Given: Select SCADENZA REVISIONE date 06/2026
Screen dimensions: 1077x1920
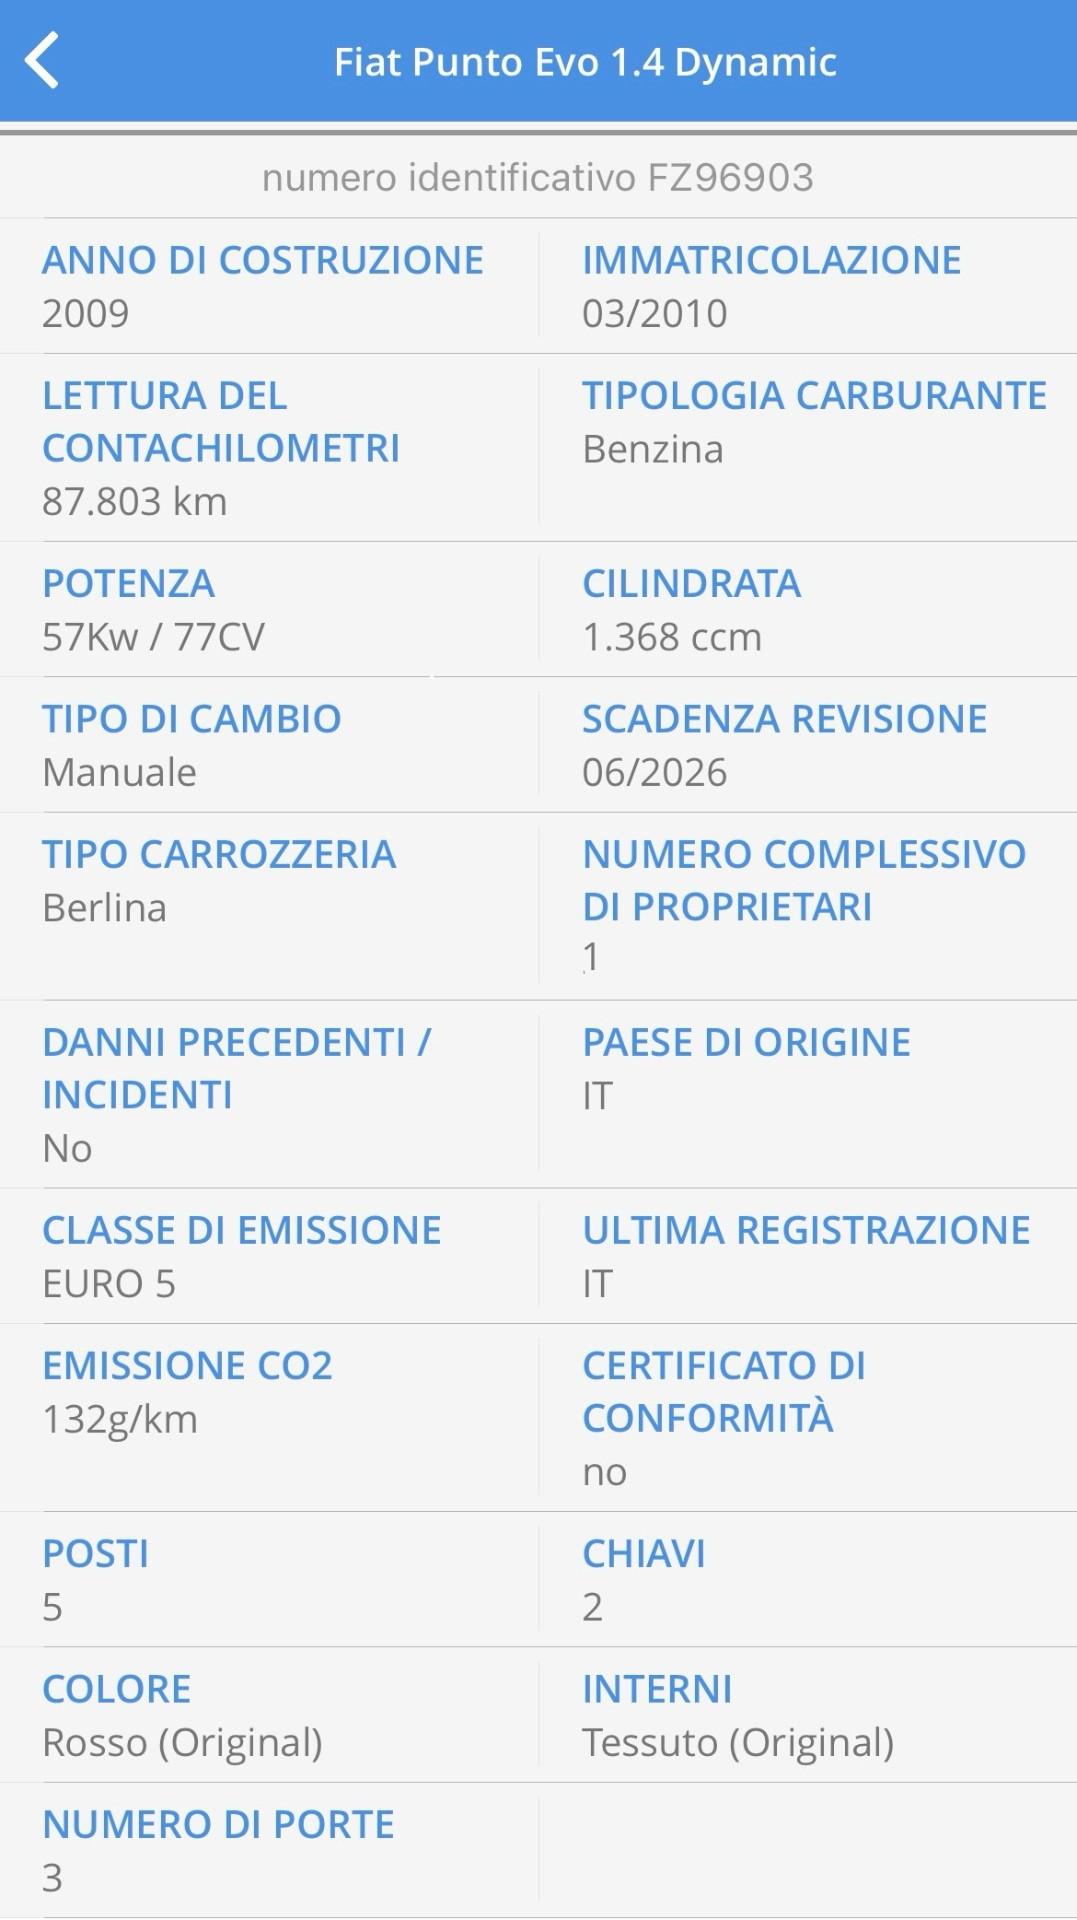Looking at the screenshot, I should [785, 743].
